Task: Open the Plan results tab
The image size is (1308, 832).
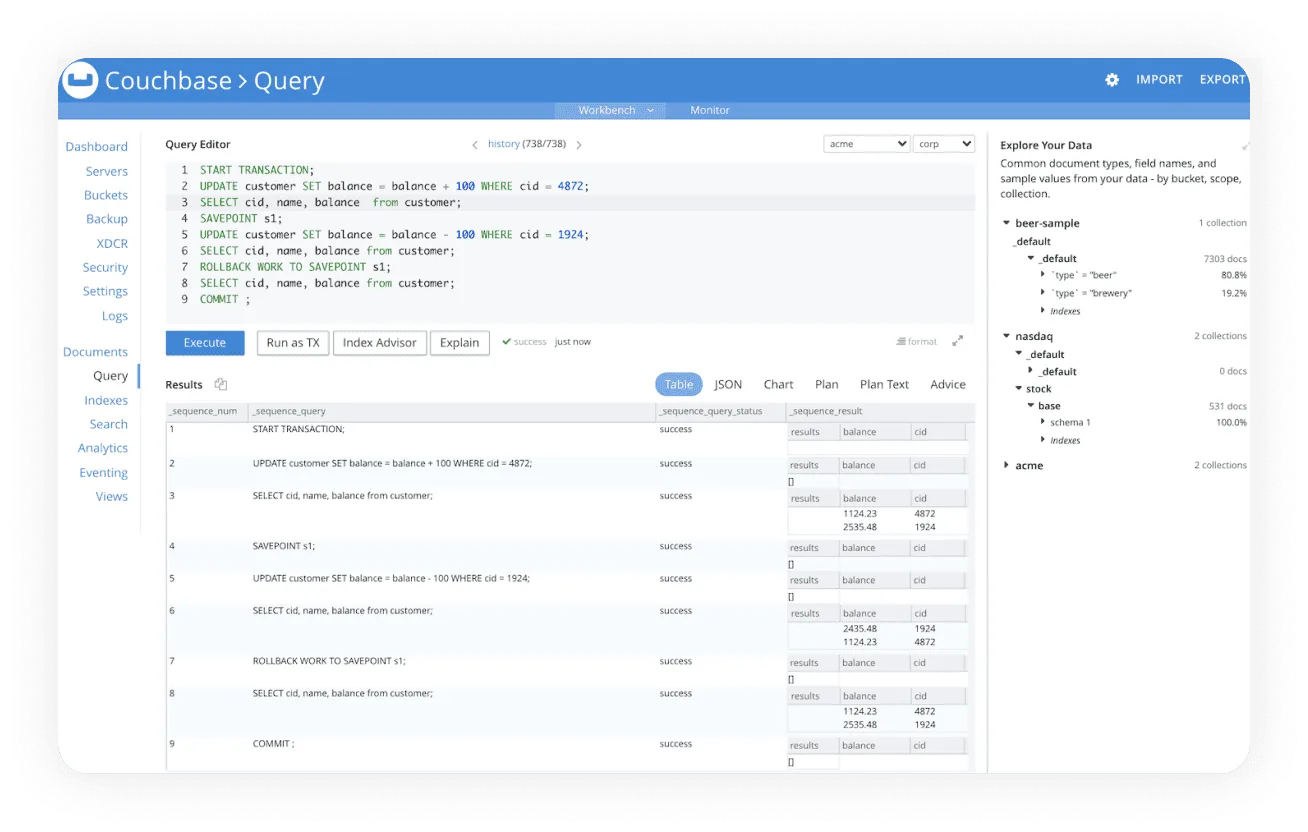Action: (827, 385)
